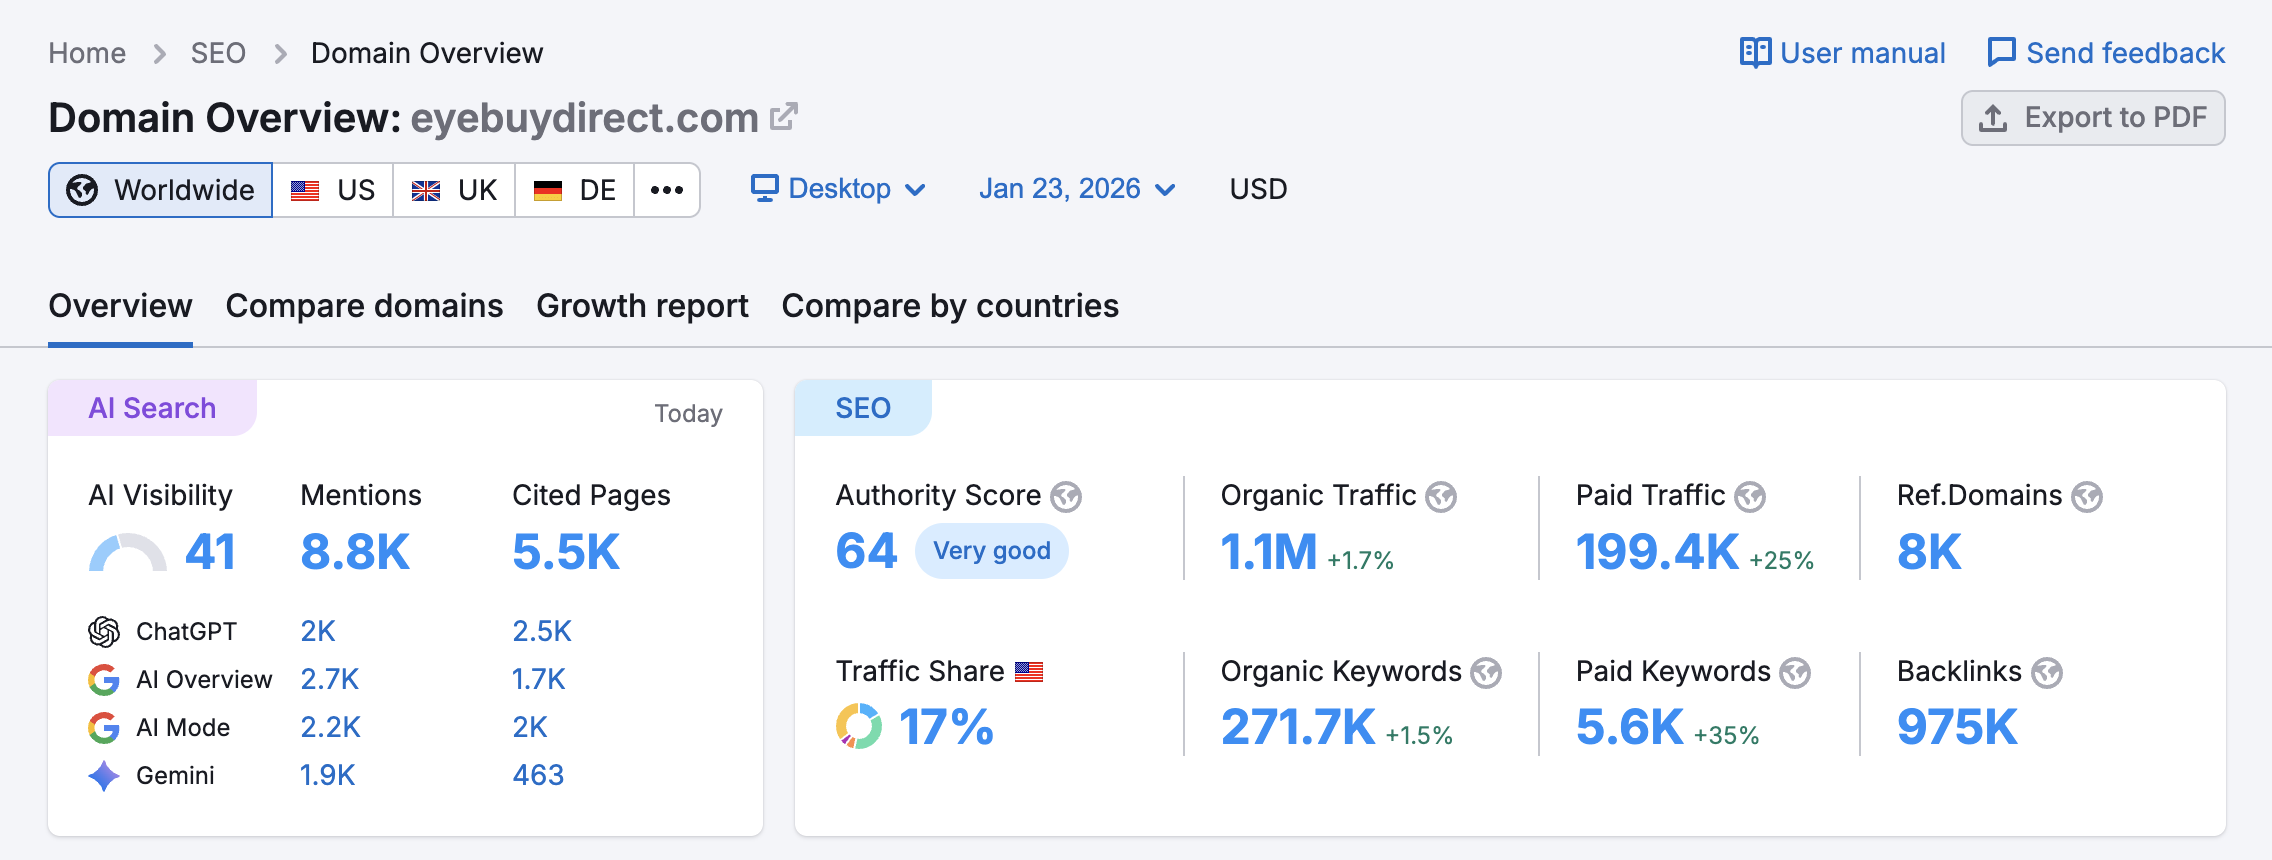Click the globe icon next to Paid Keywords
This screenshot has height=860, width=2272.
pyautogui.click(x=1795, y=672)
